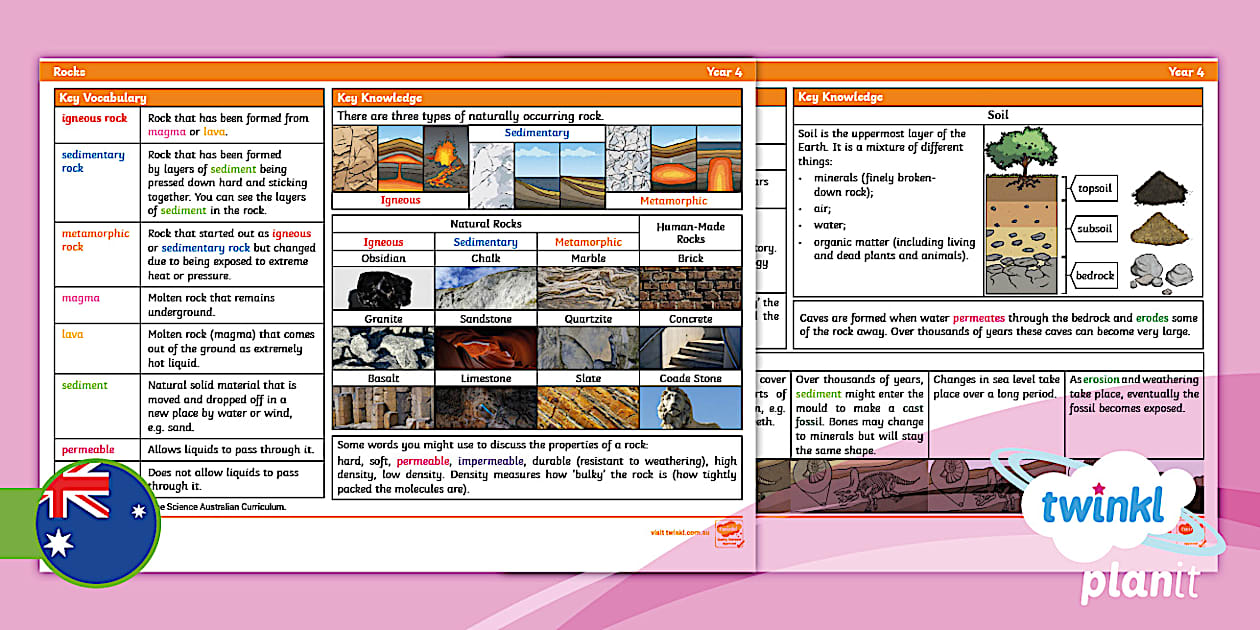The width and height of the screenshot is (1260, 630).
Task: Click the Twinkl quality approved stamp
Action: [x=731, y=533]
